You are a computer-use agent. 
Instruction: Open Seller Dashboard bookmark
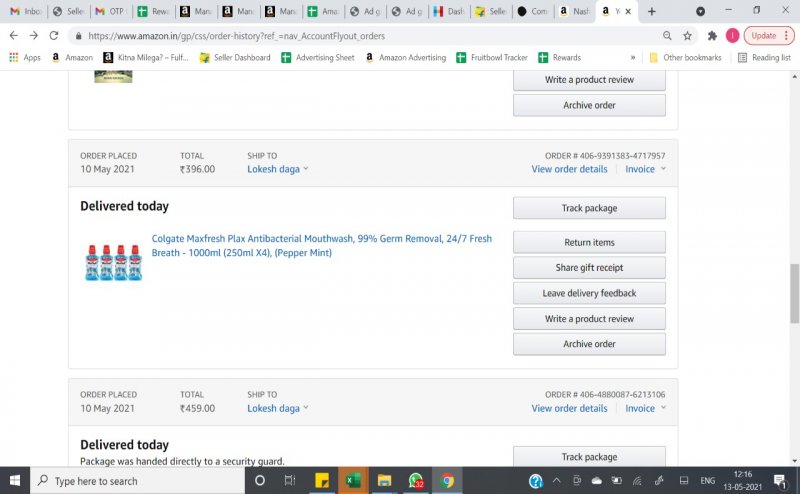click(235, 58)
